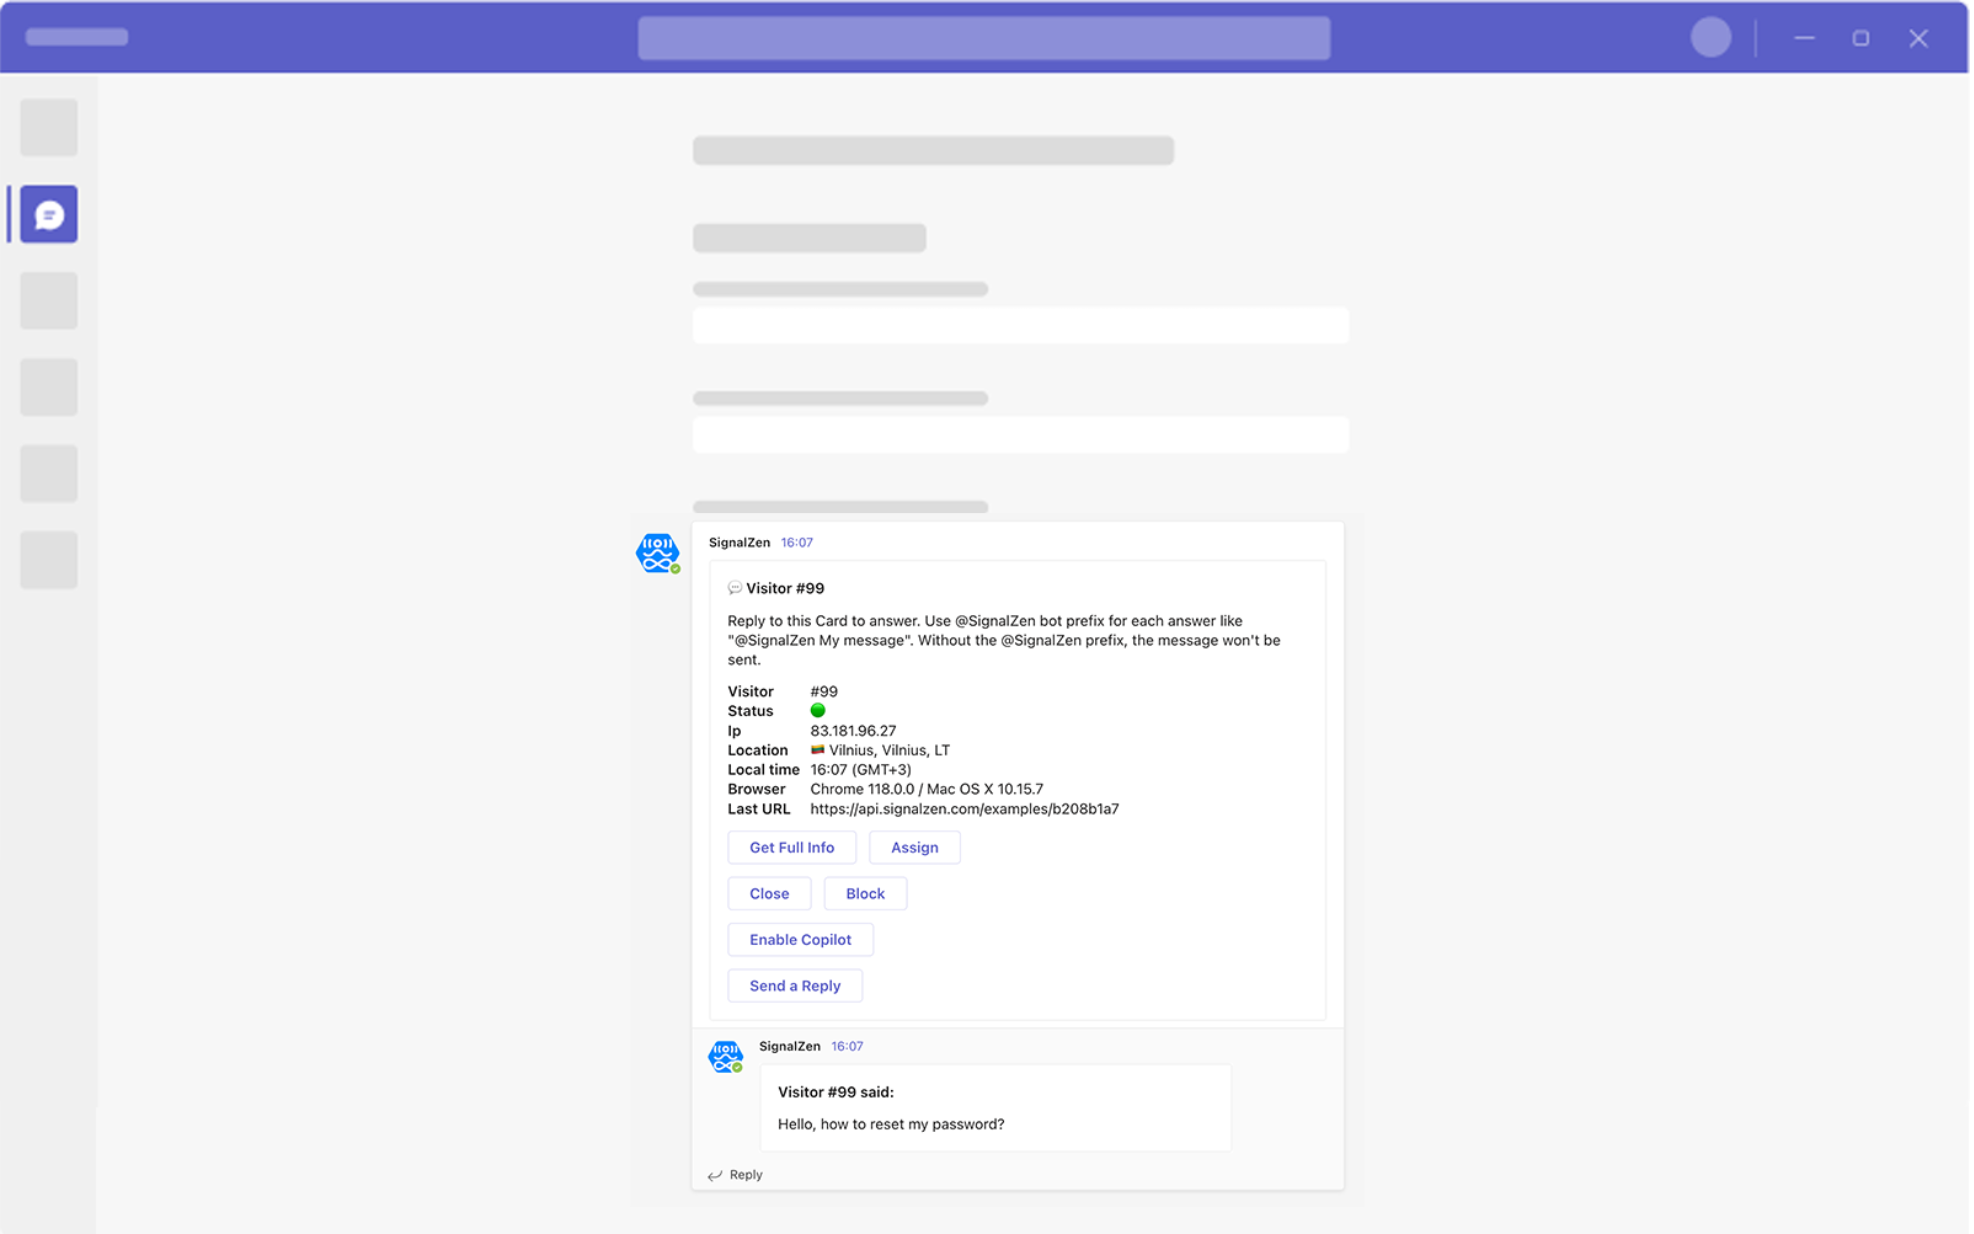Click the Browser value Chrome 118.0.0
1974x1234 pixels.
point(927,789)
